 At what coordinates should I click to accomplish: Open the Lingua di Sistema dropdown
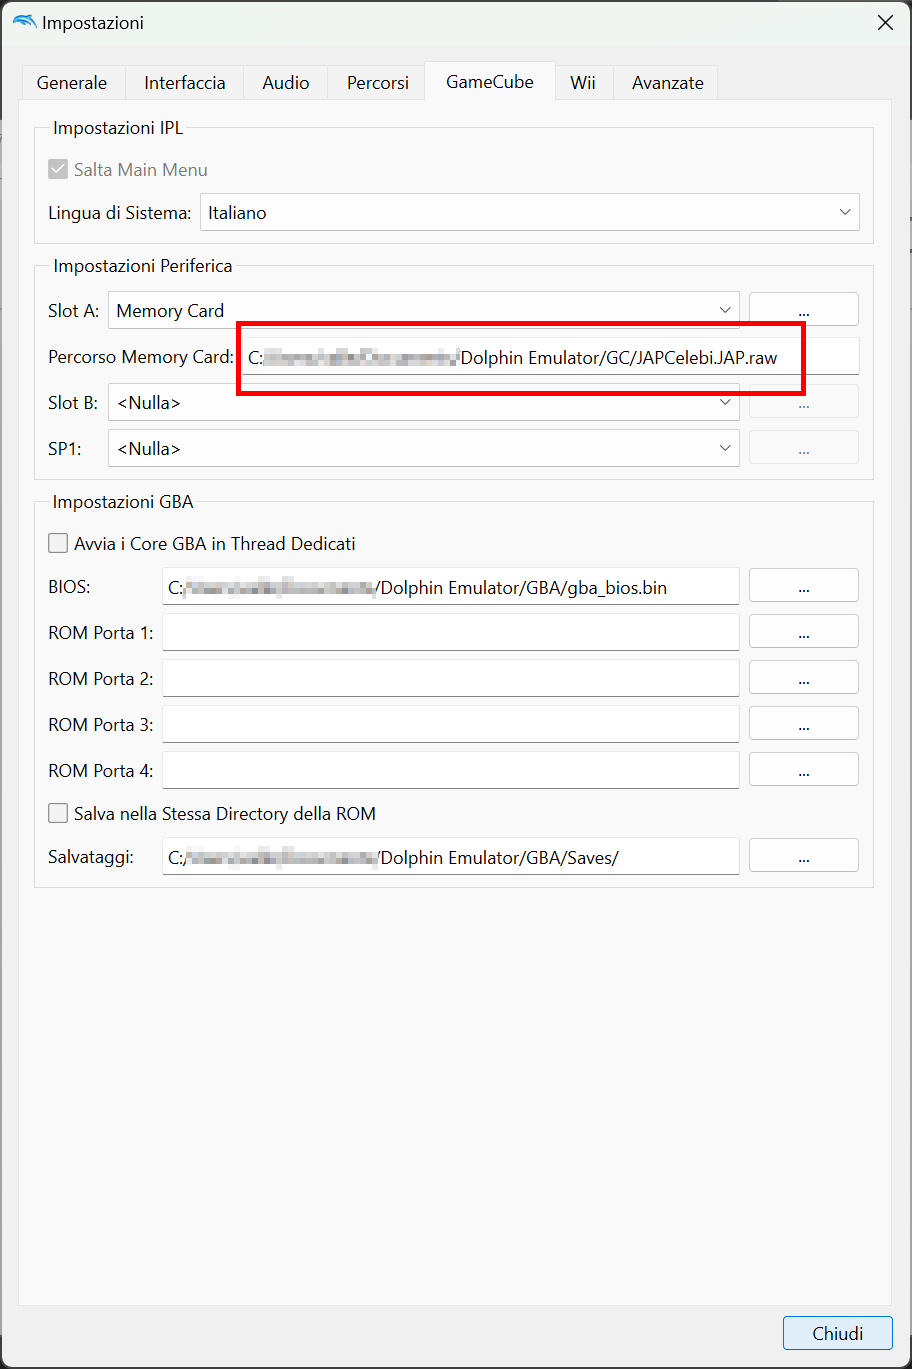[x=530, y=213]
